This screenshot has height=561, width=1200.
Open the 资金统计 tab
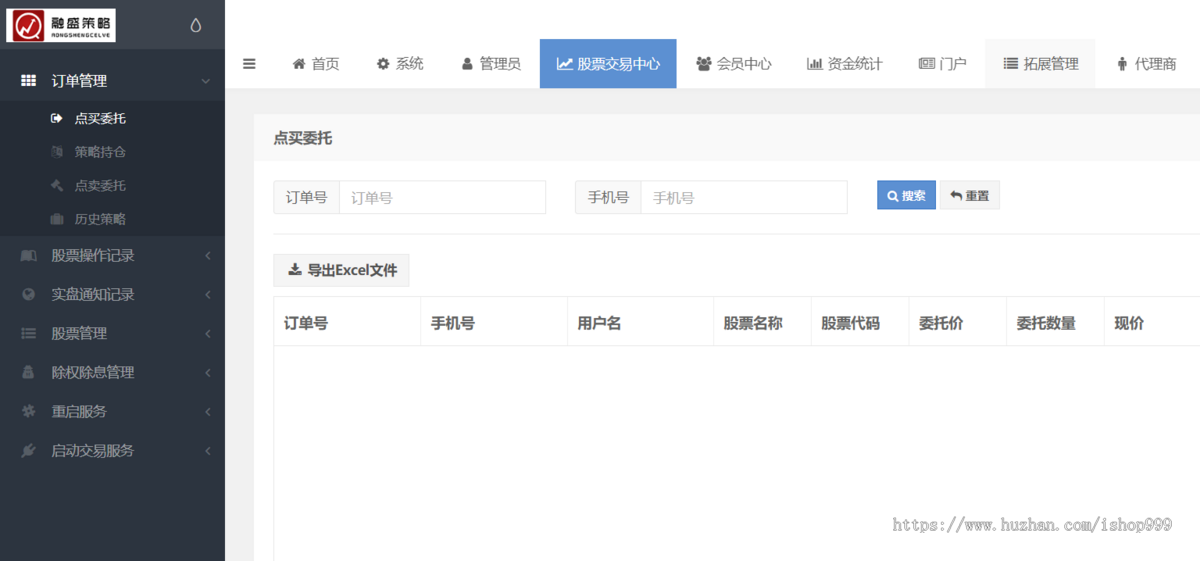pos(845,64)
